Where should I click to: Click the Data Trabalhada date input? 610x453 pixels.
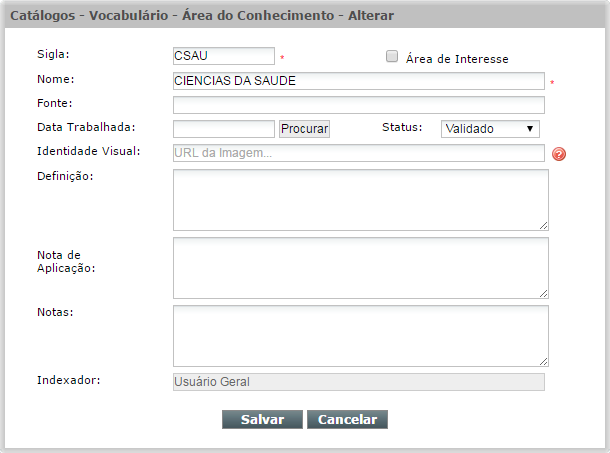click(x=224, y=129)
